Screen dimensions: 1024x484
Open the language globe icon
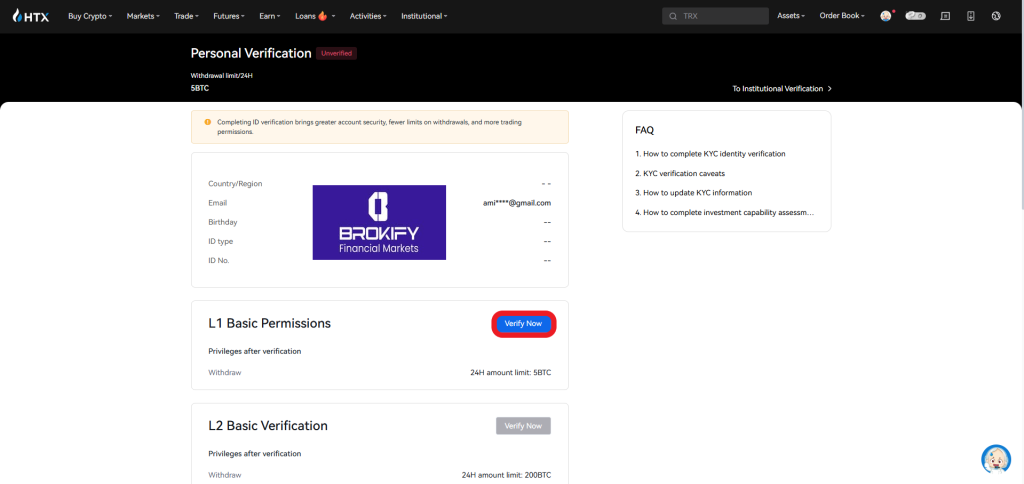(996, 16)
